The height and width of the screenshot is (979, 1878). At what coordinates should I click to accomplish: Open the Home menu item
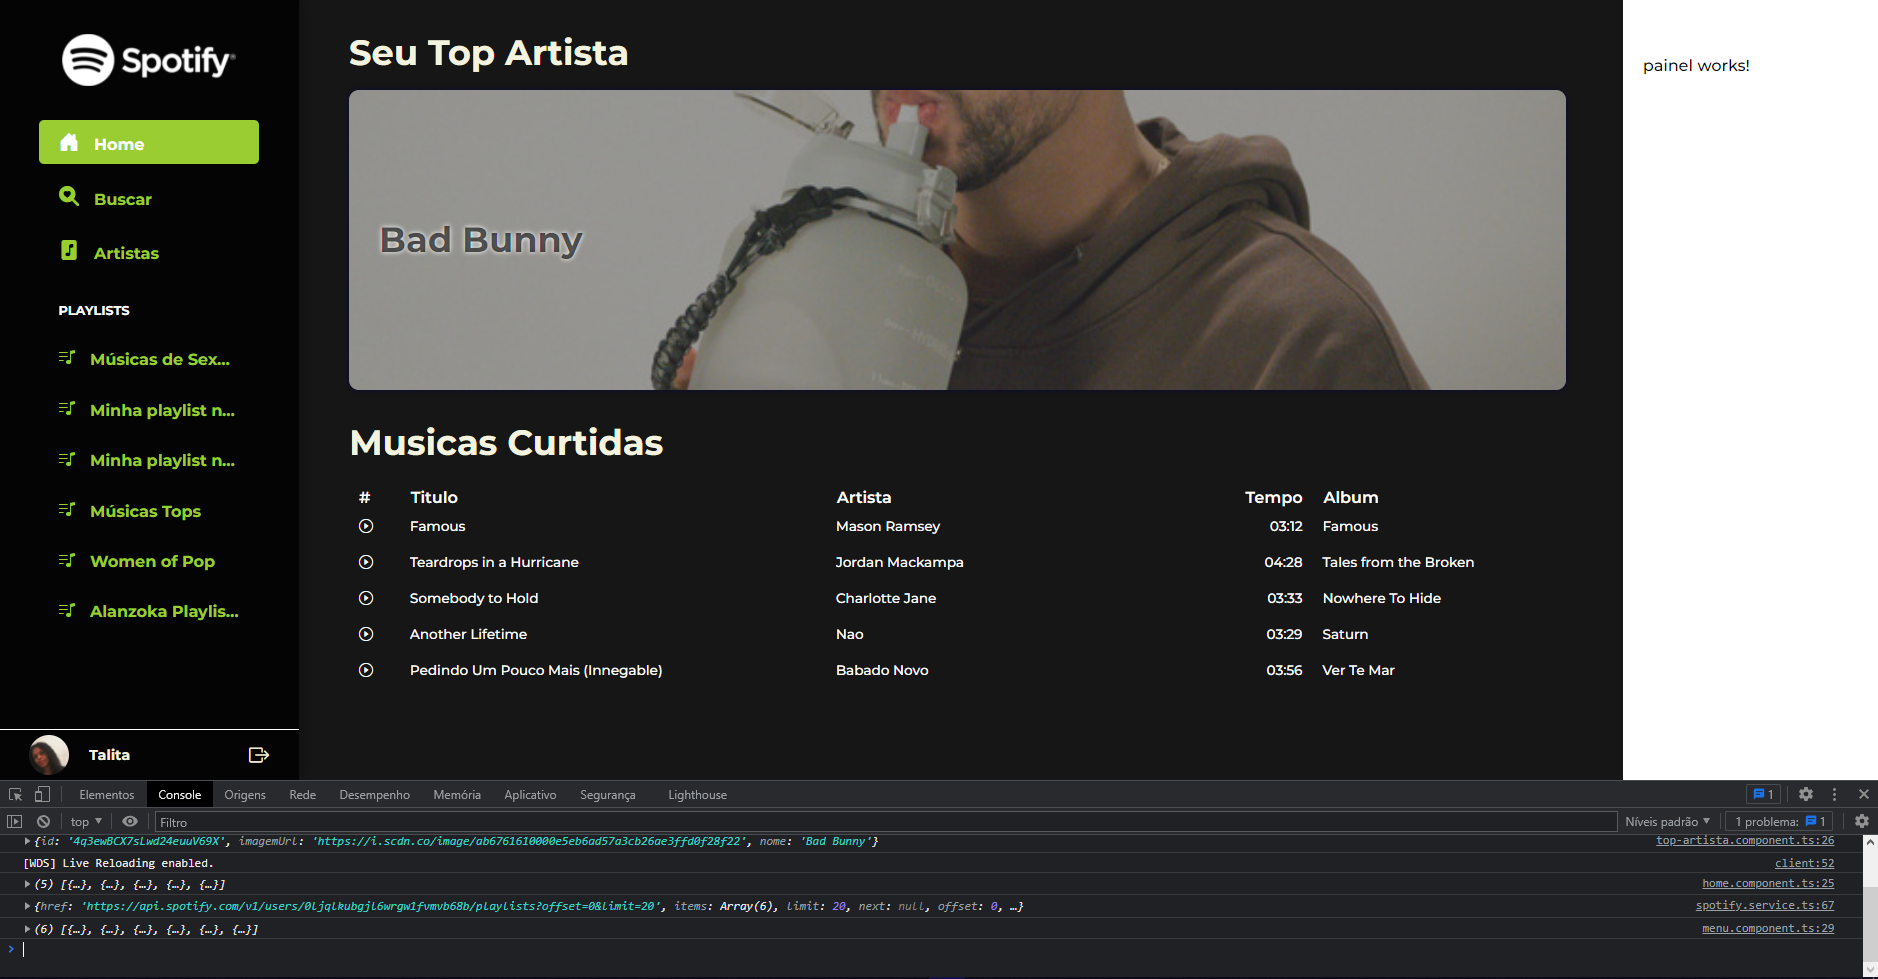pos(149,142)
